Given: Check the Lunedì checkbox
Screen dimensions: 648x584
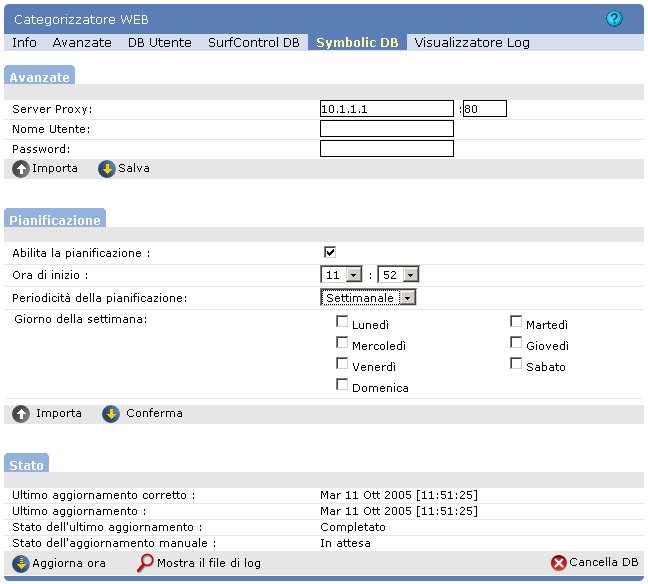Looking at the screenshot, I should click(343, 322).
